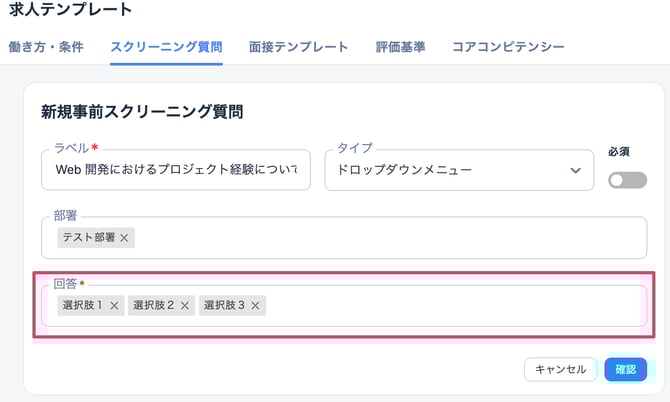Screen dimensions: 670x402
Task: Go to the 評価基準 tab
Action: pyautogui.click(x=400, y=47)
